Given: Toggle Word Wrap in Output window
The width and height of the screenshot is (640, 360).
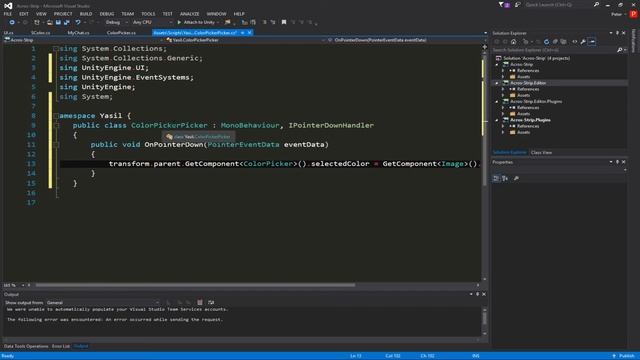Looking at the screenshot, I should point(211,302).
